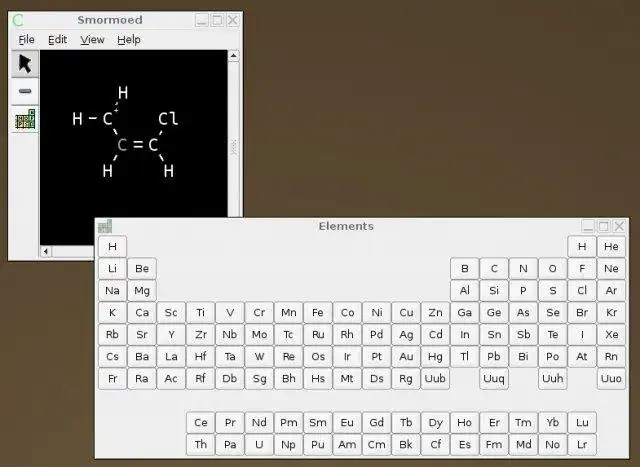640x467 pixels.
Task: Choose Sodium (Na) element button
Action: [112, 291]
